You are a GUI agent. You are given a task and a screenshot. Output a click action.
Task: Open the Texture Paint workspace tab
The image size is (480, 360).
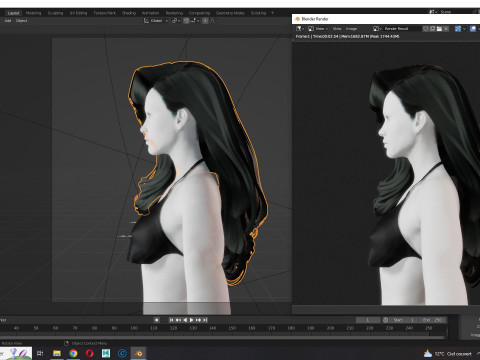pos(105,13)
